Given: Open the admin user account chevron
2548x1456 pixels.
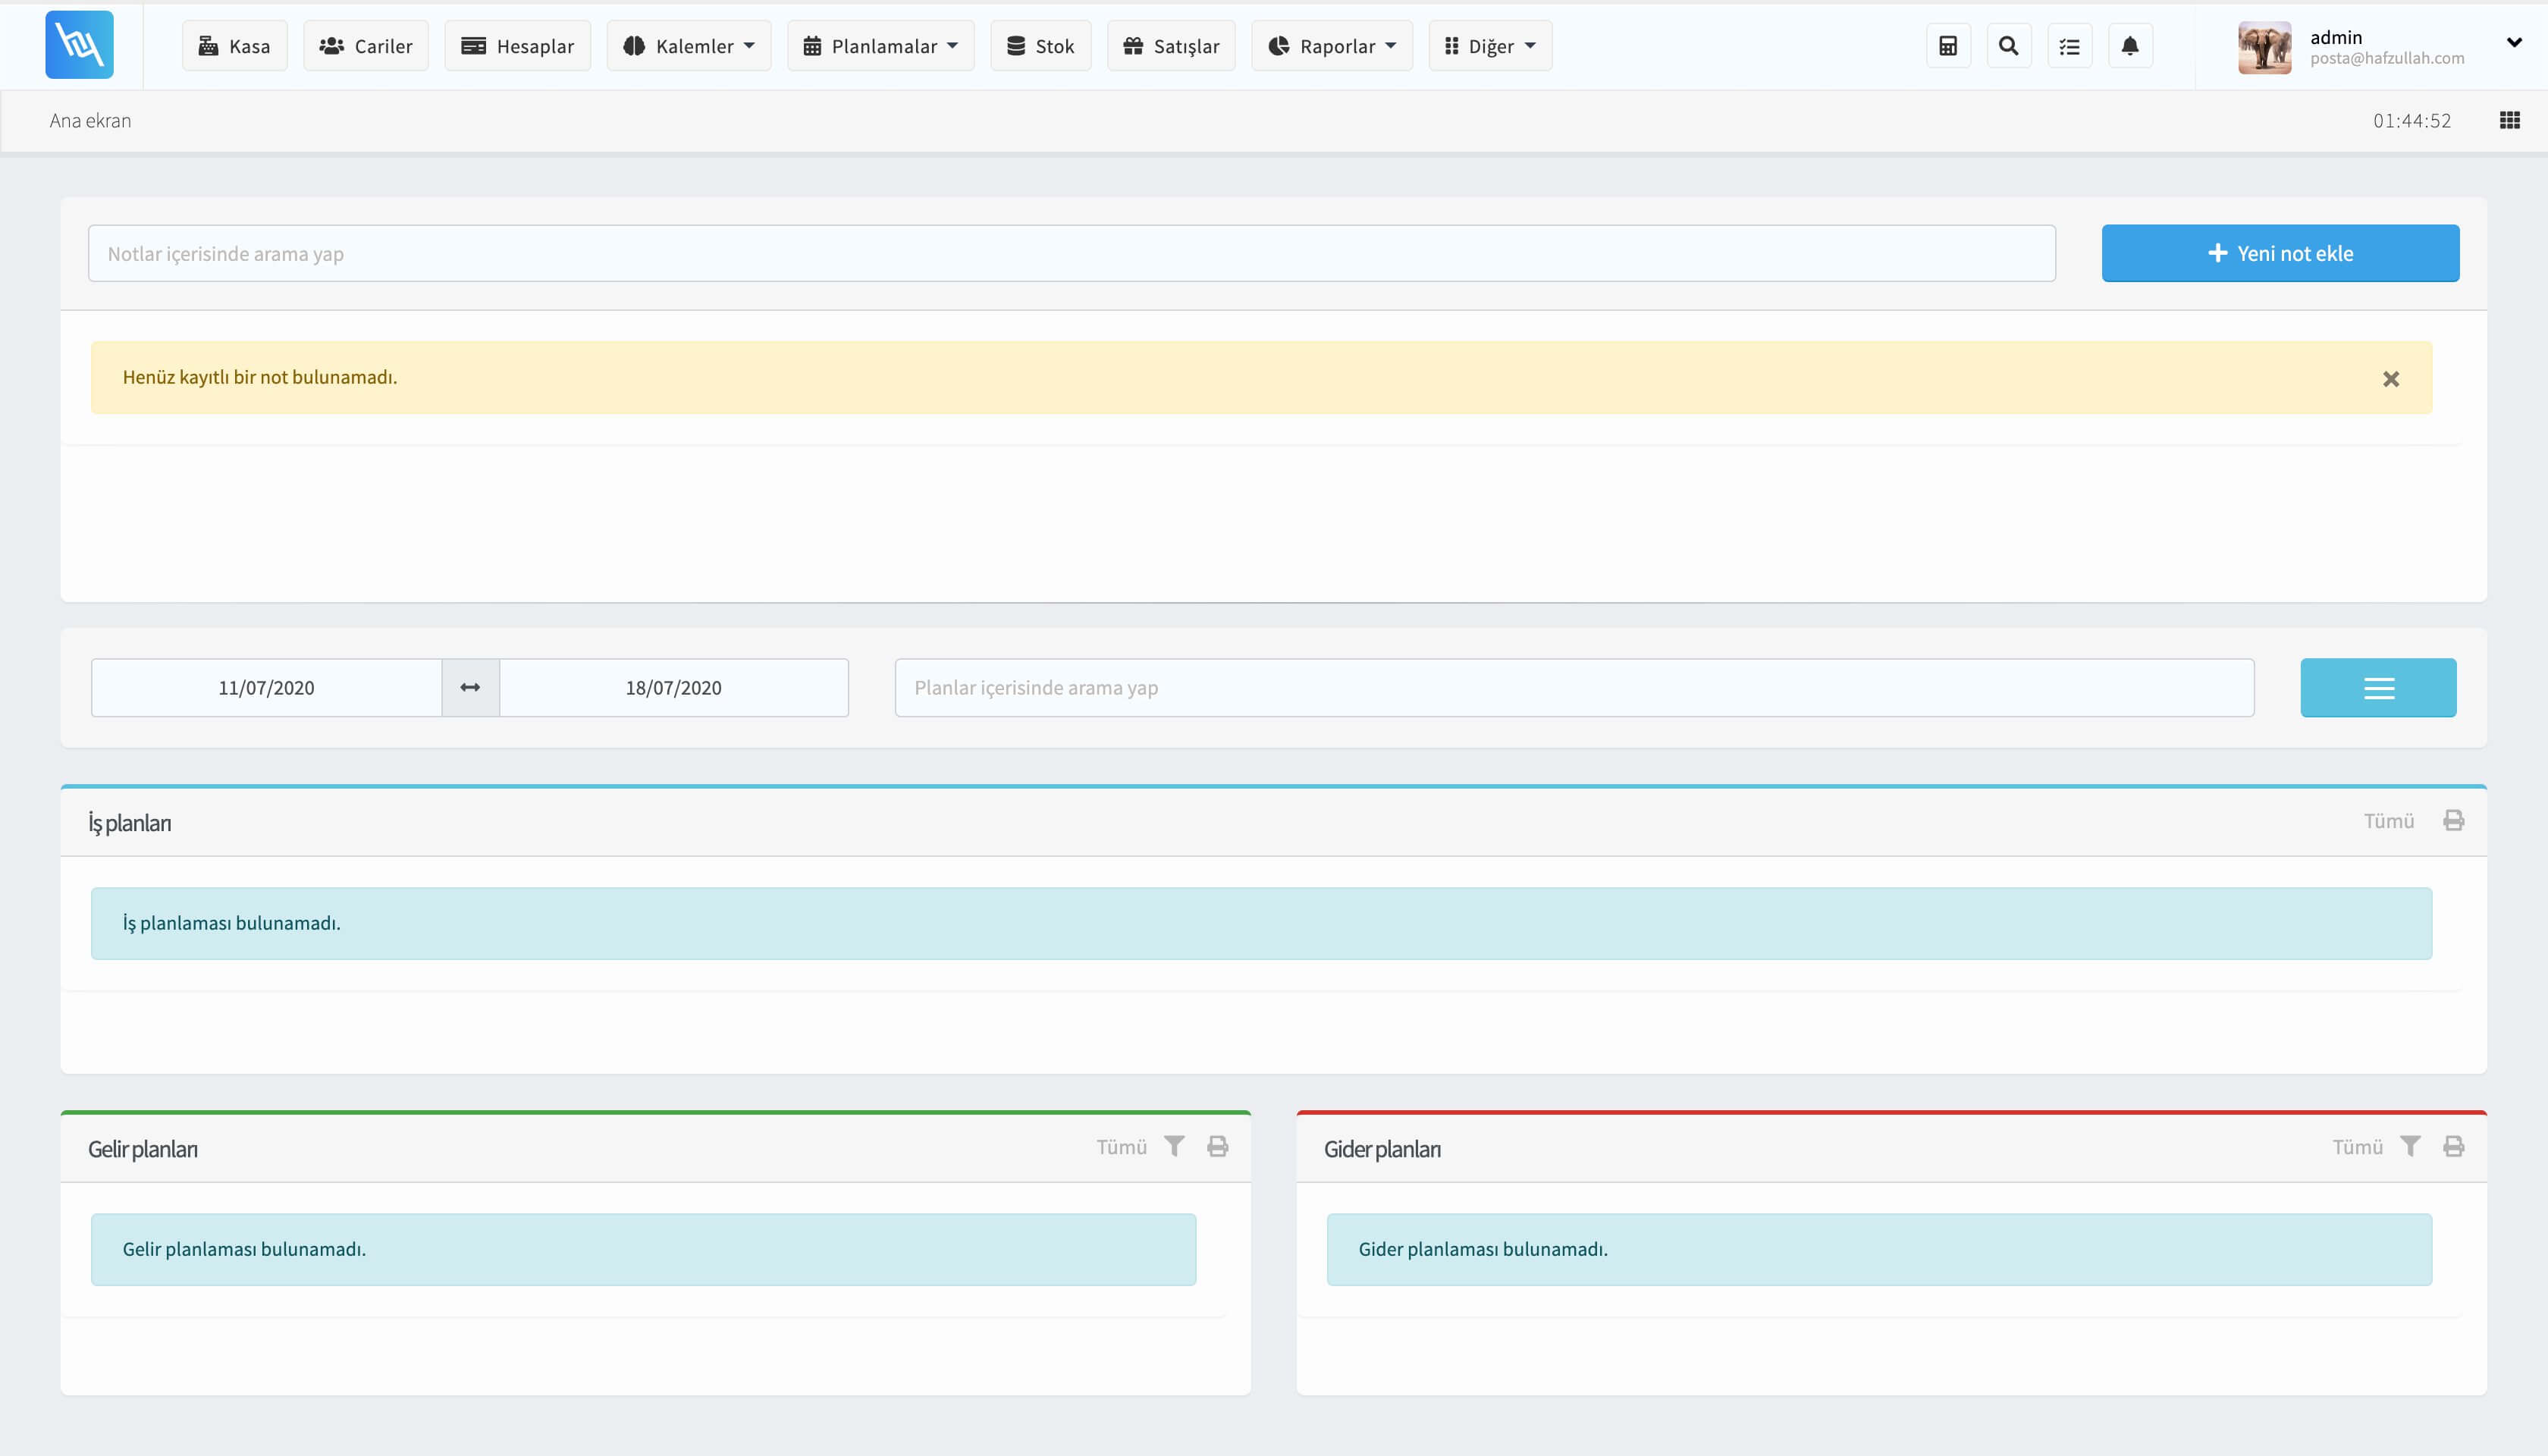Looking at the screenshot, I should tap(2513, 42).
